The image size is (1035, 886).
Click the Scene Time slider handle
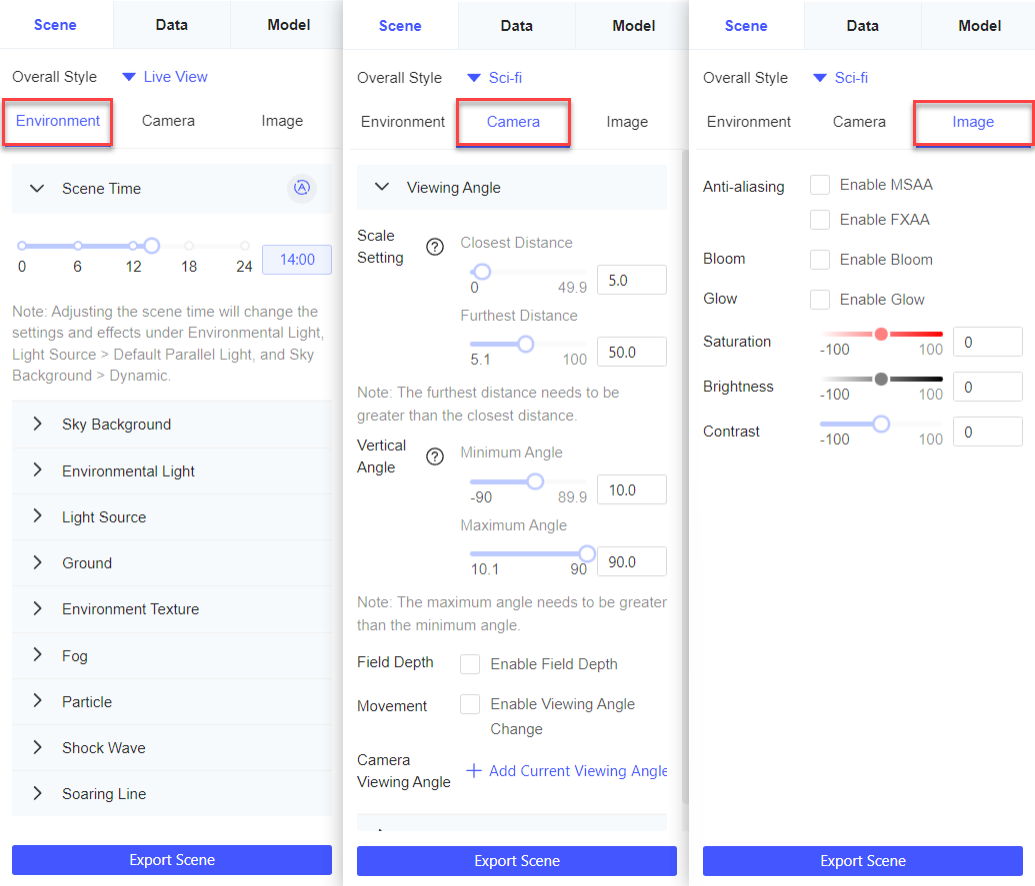pyautogui.click(x=152, y=246)
